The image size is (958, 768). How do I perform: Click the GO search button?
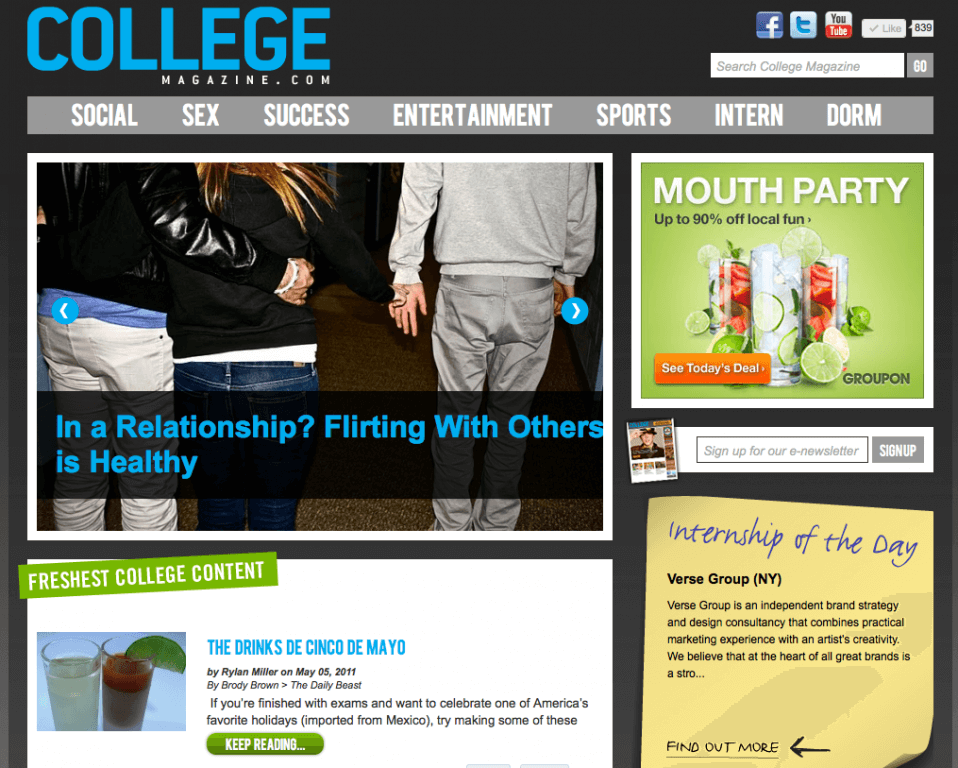[x=920, y=65]
